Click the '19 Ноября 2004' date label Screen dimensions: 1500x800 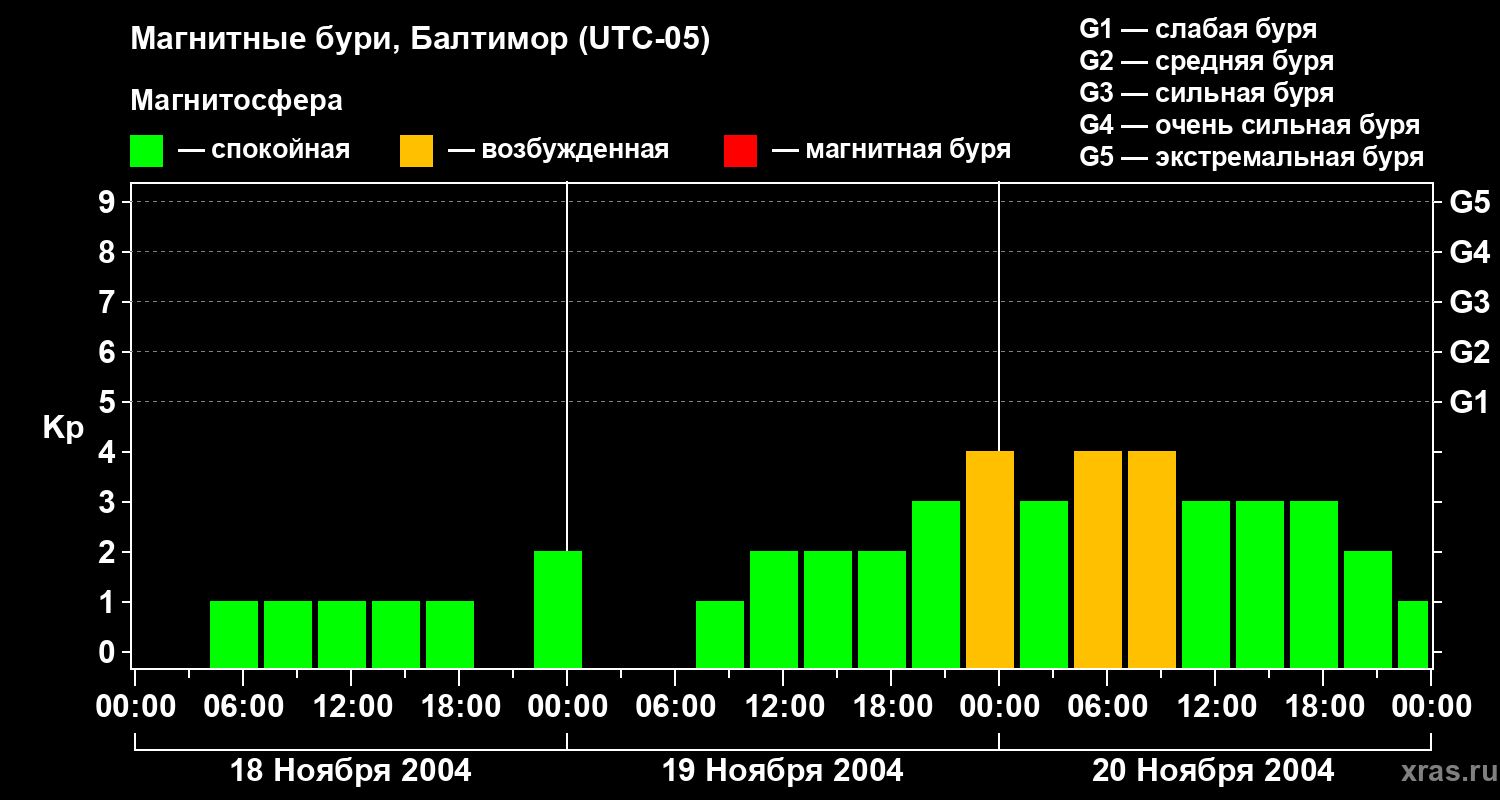(782, 771)
